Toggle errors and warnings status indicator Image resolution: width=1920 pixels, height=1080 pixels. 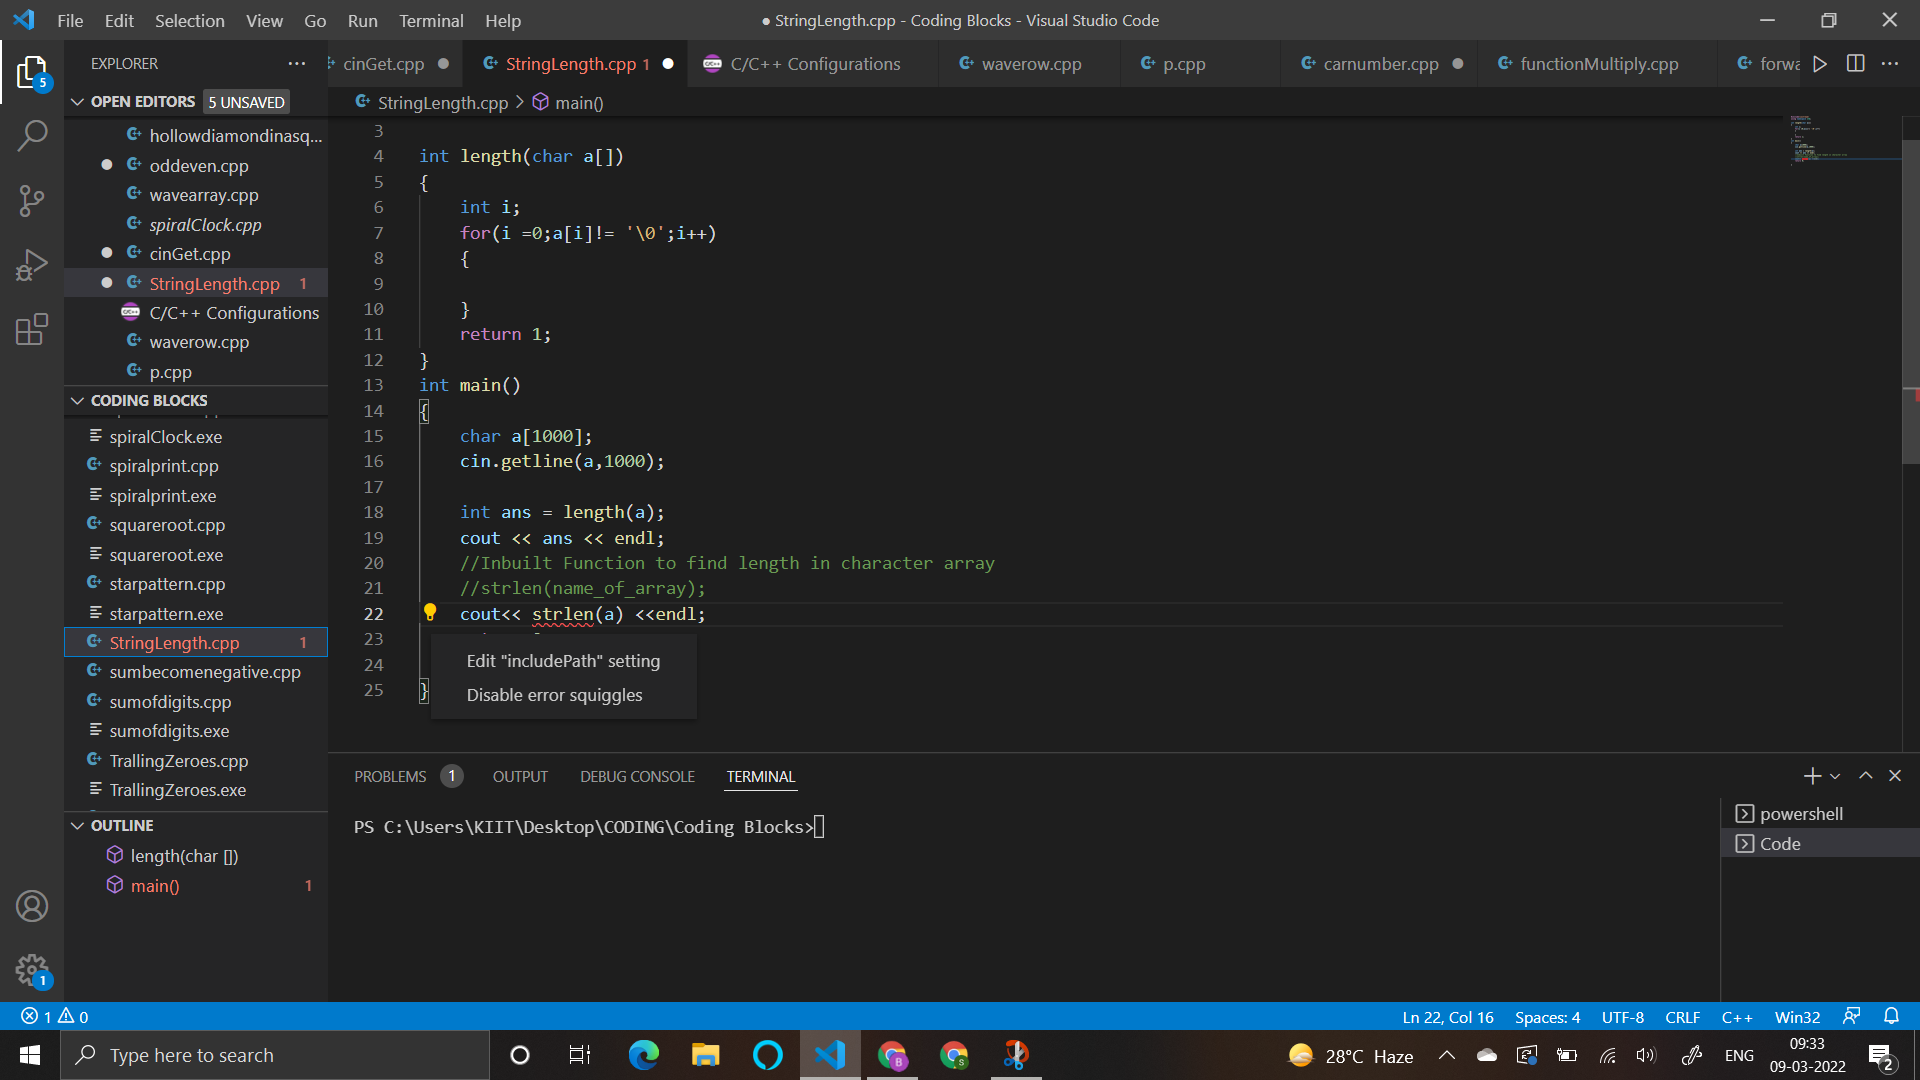pos(55,1016)
